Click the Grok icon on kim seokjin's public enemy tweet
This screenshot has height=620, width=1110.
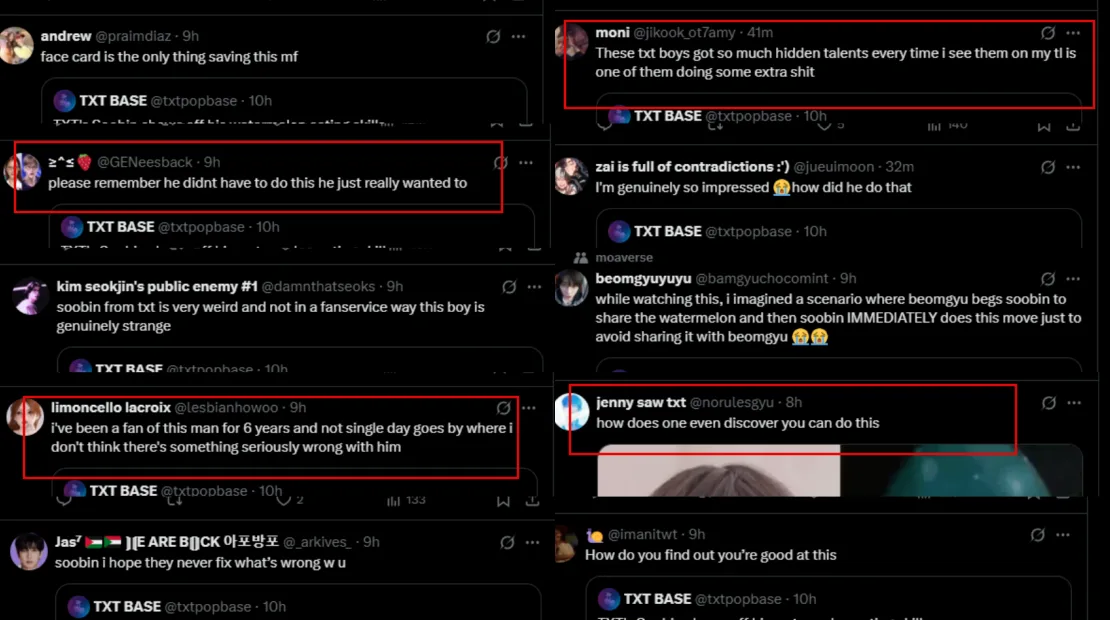(x=509, y=287)
